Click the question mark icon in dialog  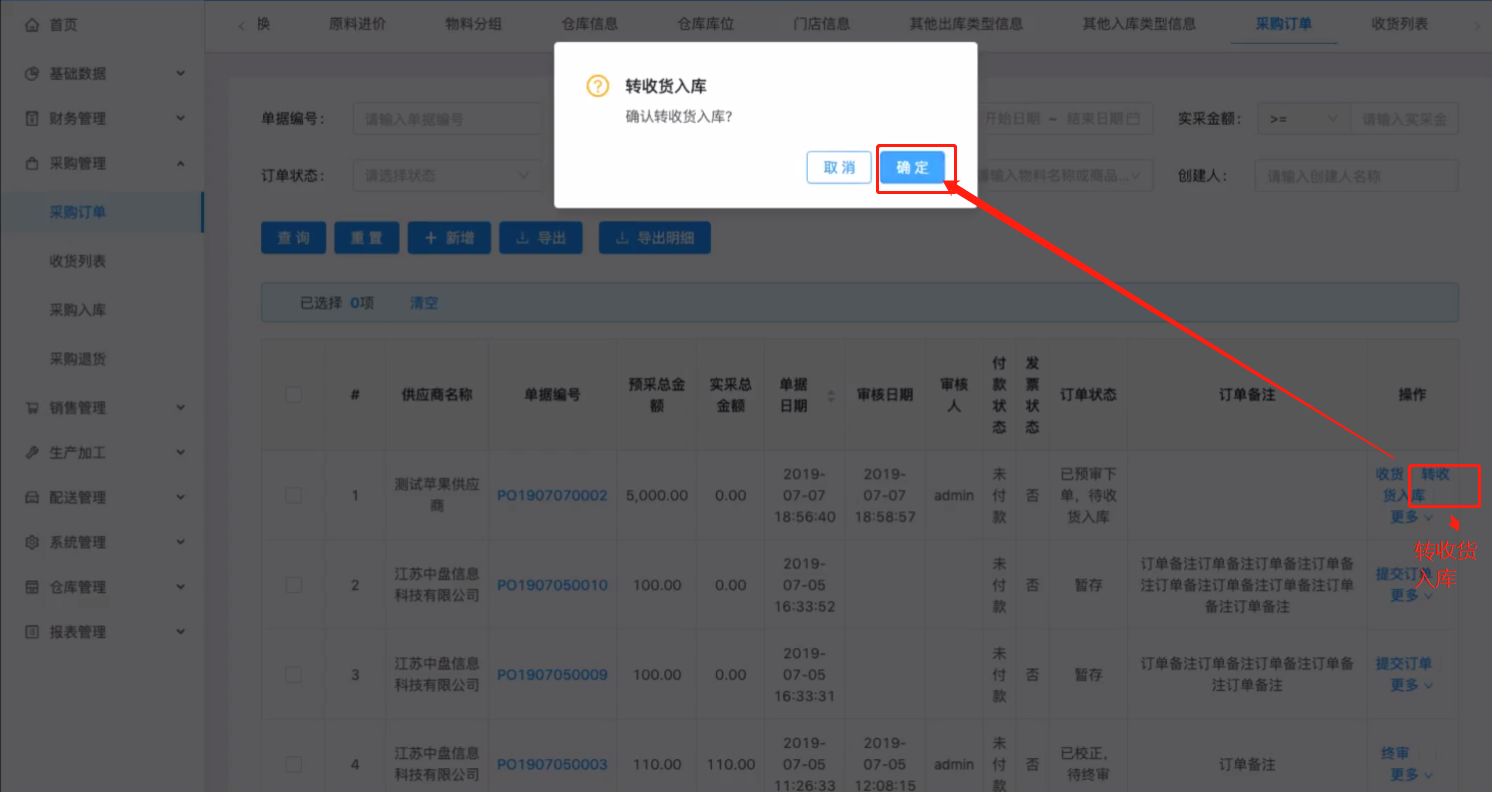[597, 86]
